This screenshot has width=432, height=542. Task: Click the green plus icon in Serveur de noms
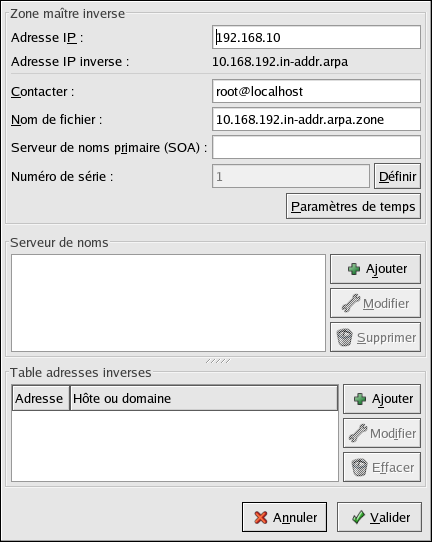point(354,269)
